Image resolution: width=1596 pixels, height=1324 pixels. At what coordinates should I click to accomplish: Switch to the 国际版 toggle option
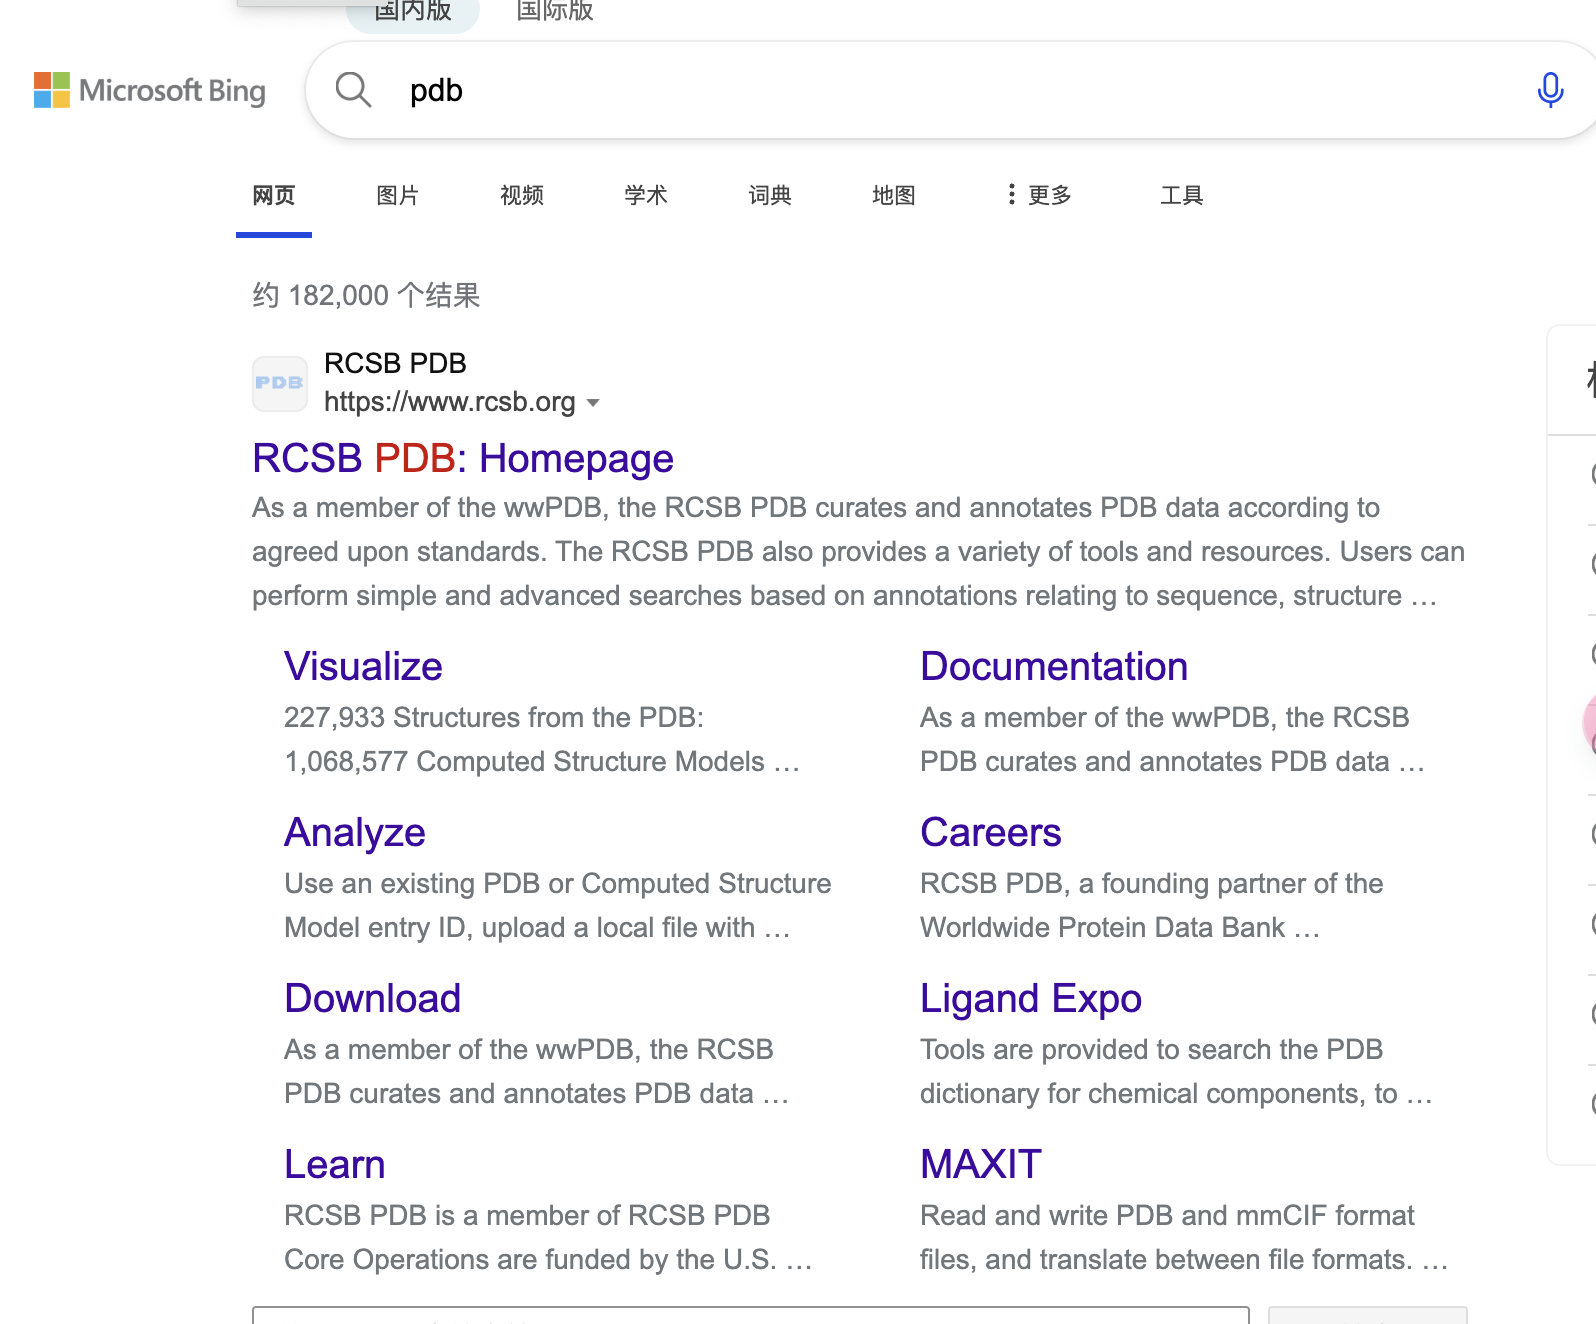[554, 12]
